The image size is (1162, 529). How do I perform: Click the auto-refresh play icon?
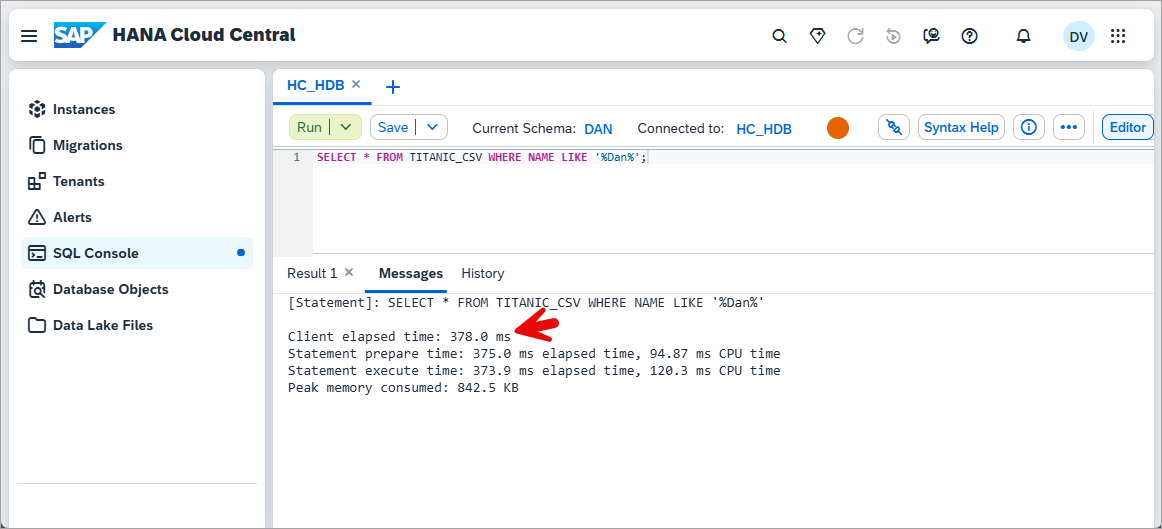click(893, 36)
